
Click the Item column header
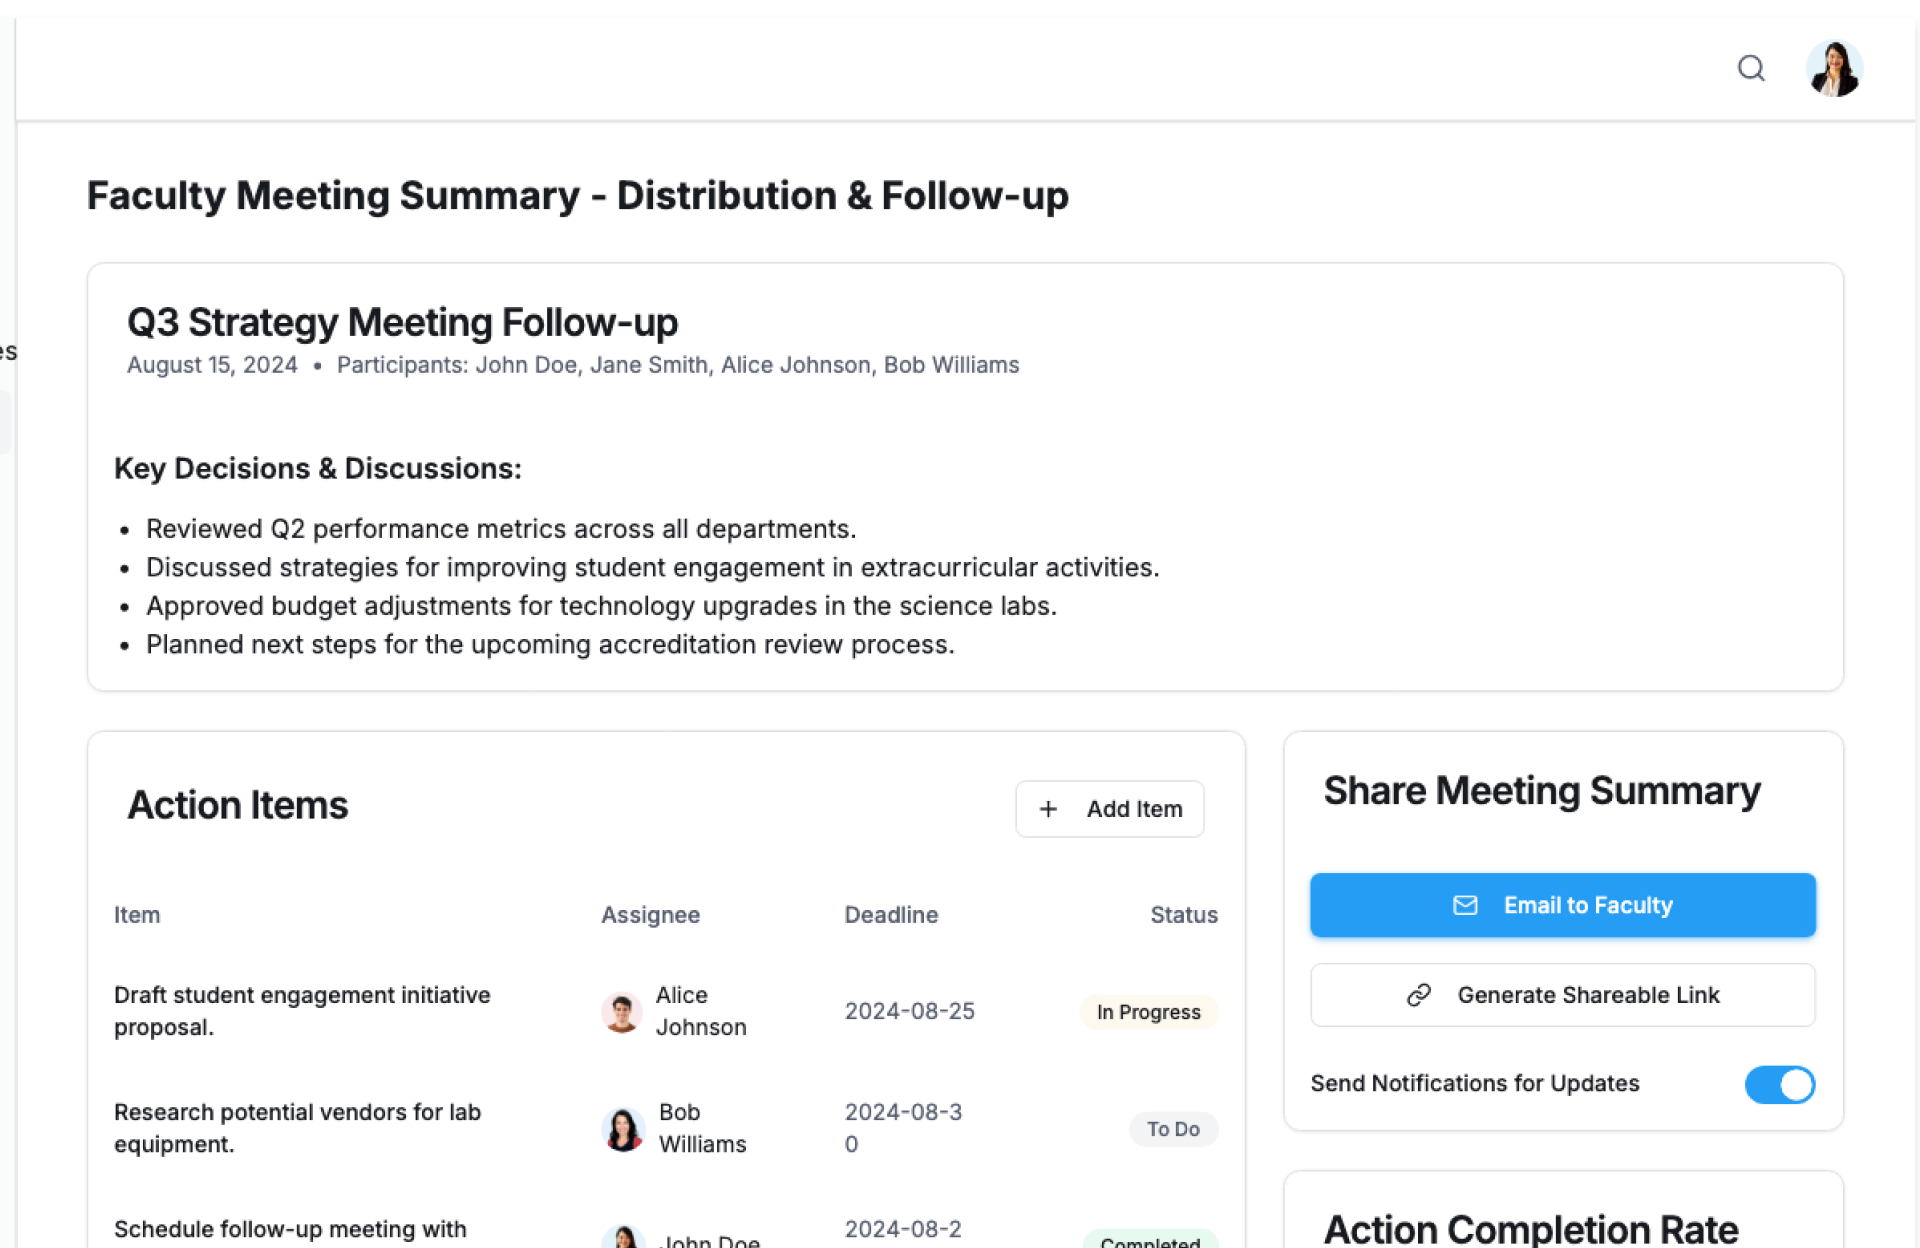[137, 915]
